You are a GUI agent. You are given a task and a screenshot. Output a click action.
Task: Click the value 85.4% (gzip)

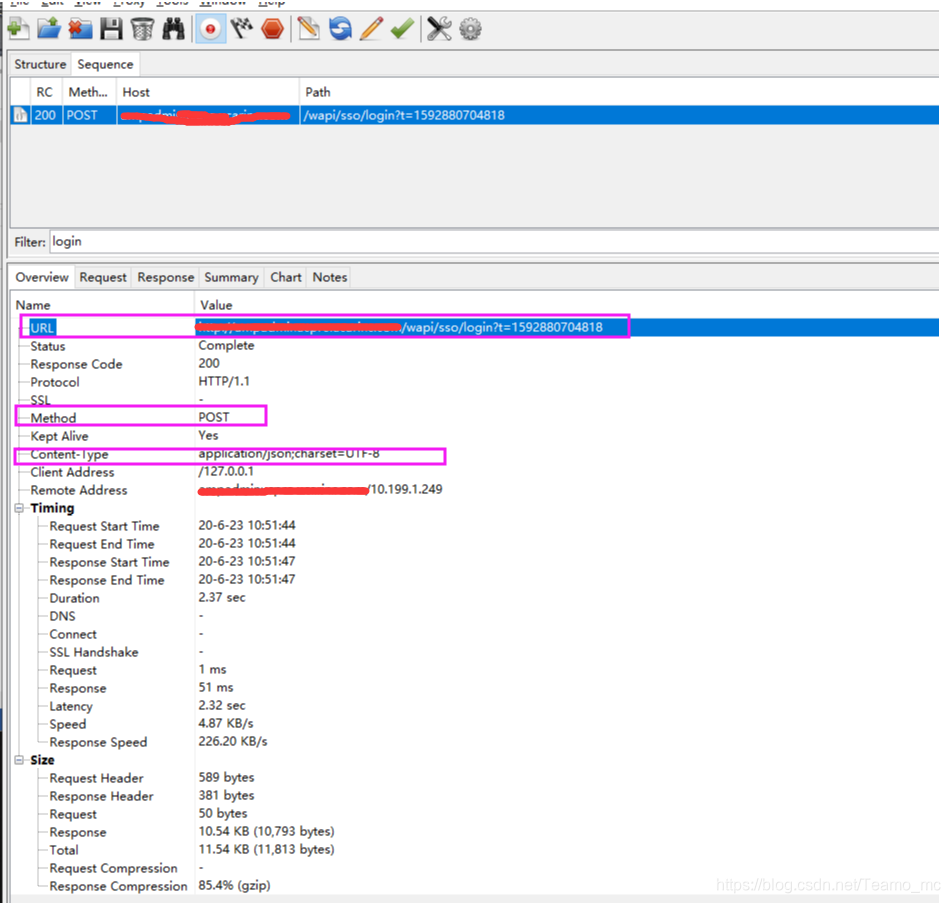234,885
